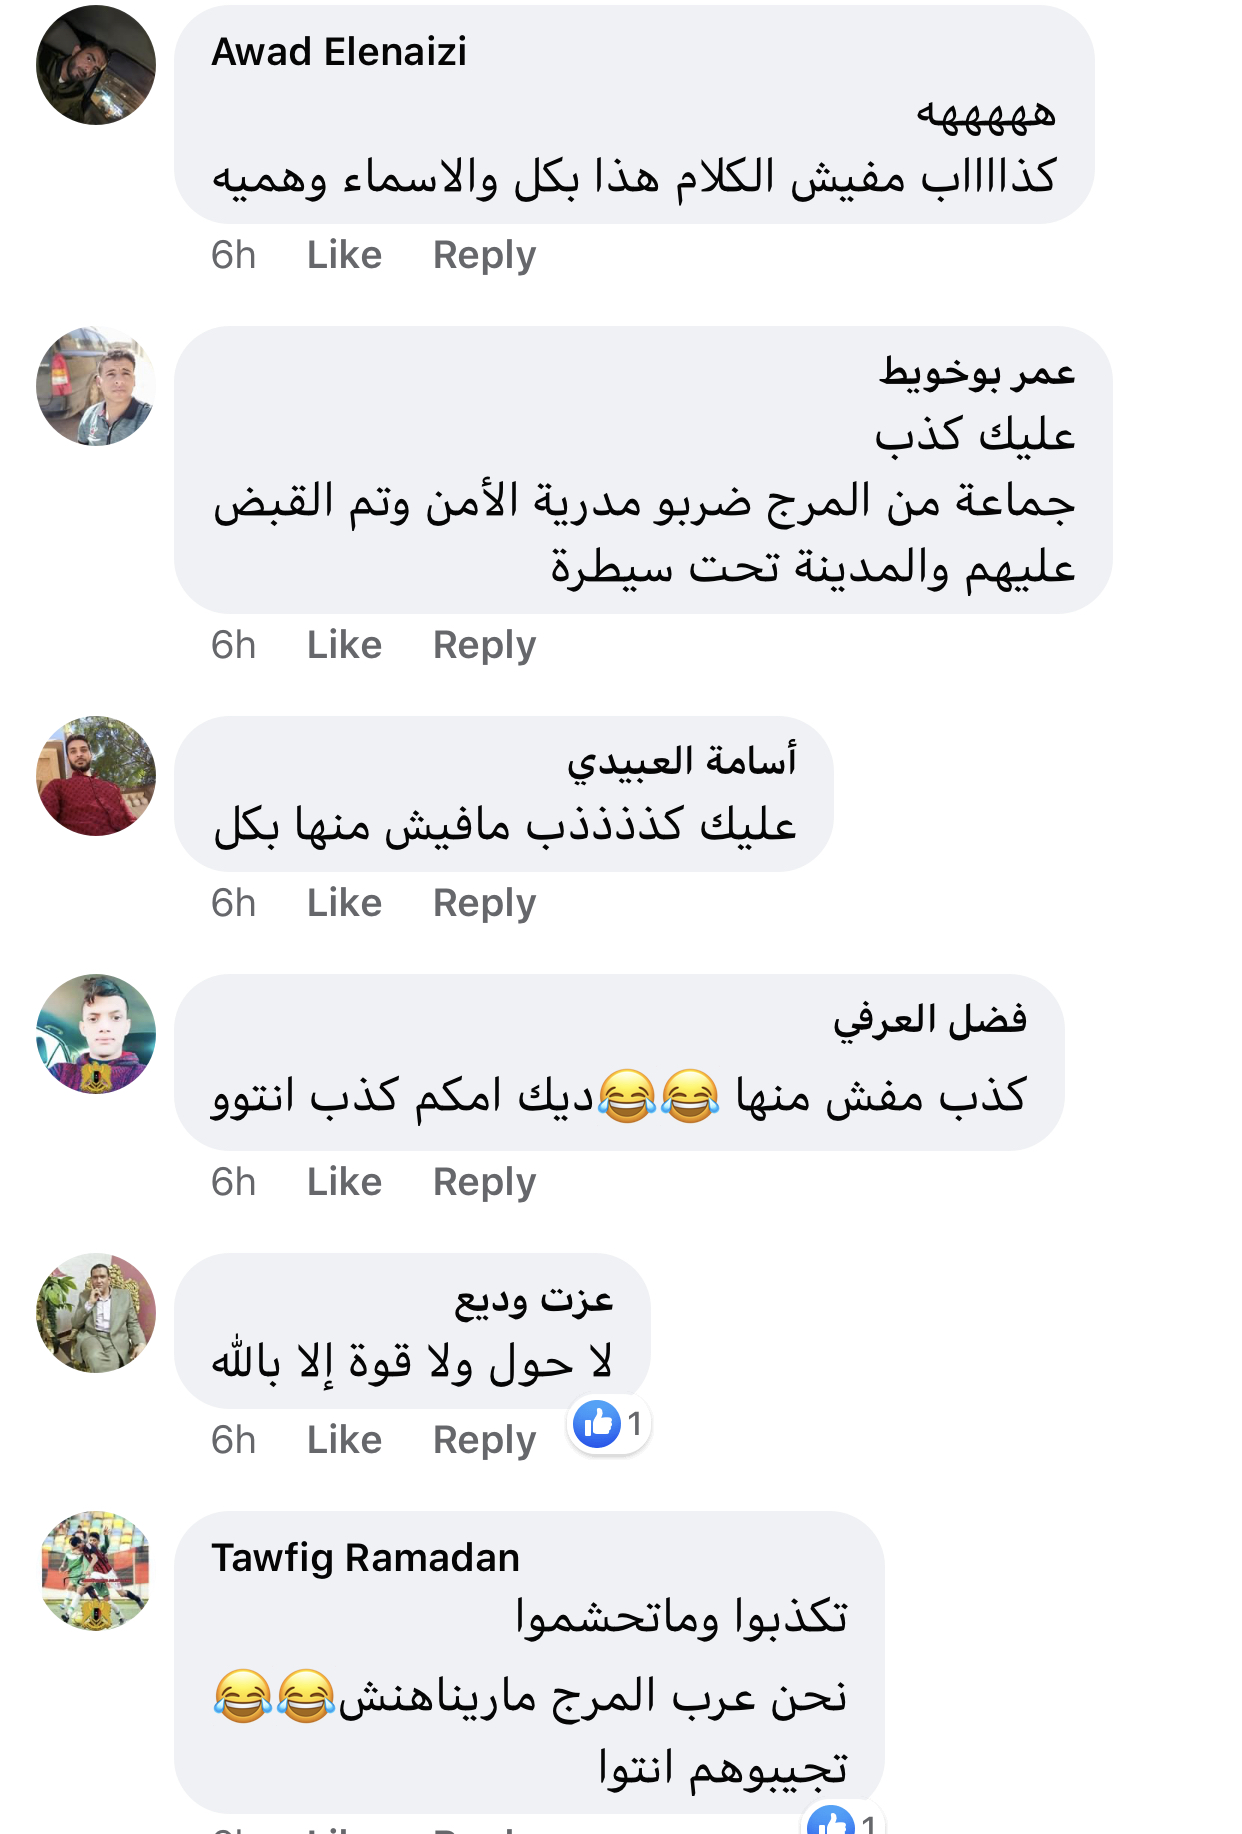Like the comment by عمر بوخويط

(x=344, y=645)
